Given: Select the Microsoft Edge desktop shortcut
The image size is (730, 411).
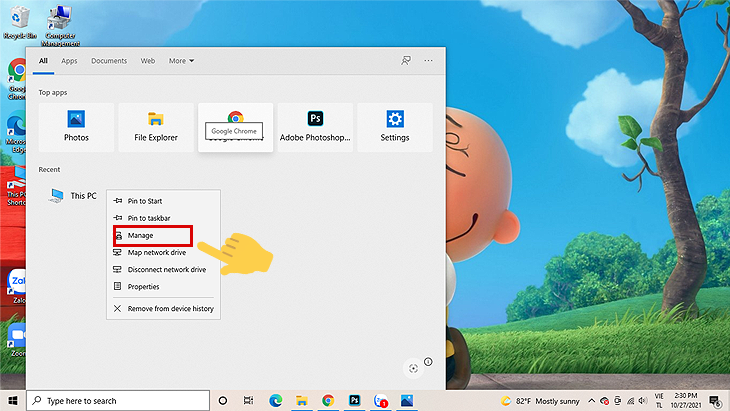Looking at the screenshot, I should point(17,132).
